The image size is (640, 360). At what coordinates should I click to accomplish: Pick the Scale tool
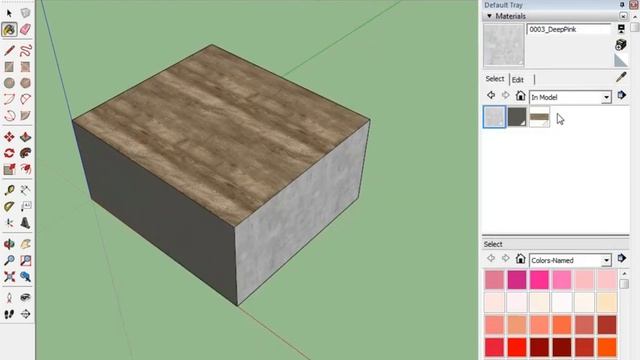(9, 169)
